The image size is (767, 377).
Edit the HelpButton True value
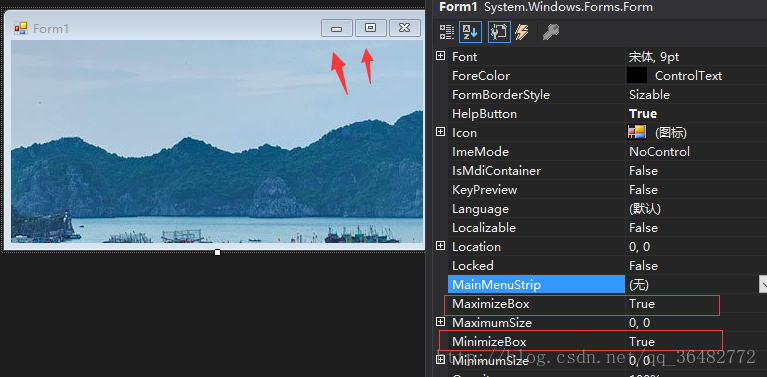pyautogui.click(x=643, y=113)
